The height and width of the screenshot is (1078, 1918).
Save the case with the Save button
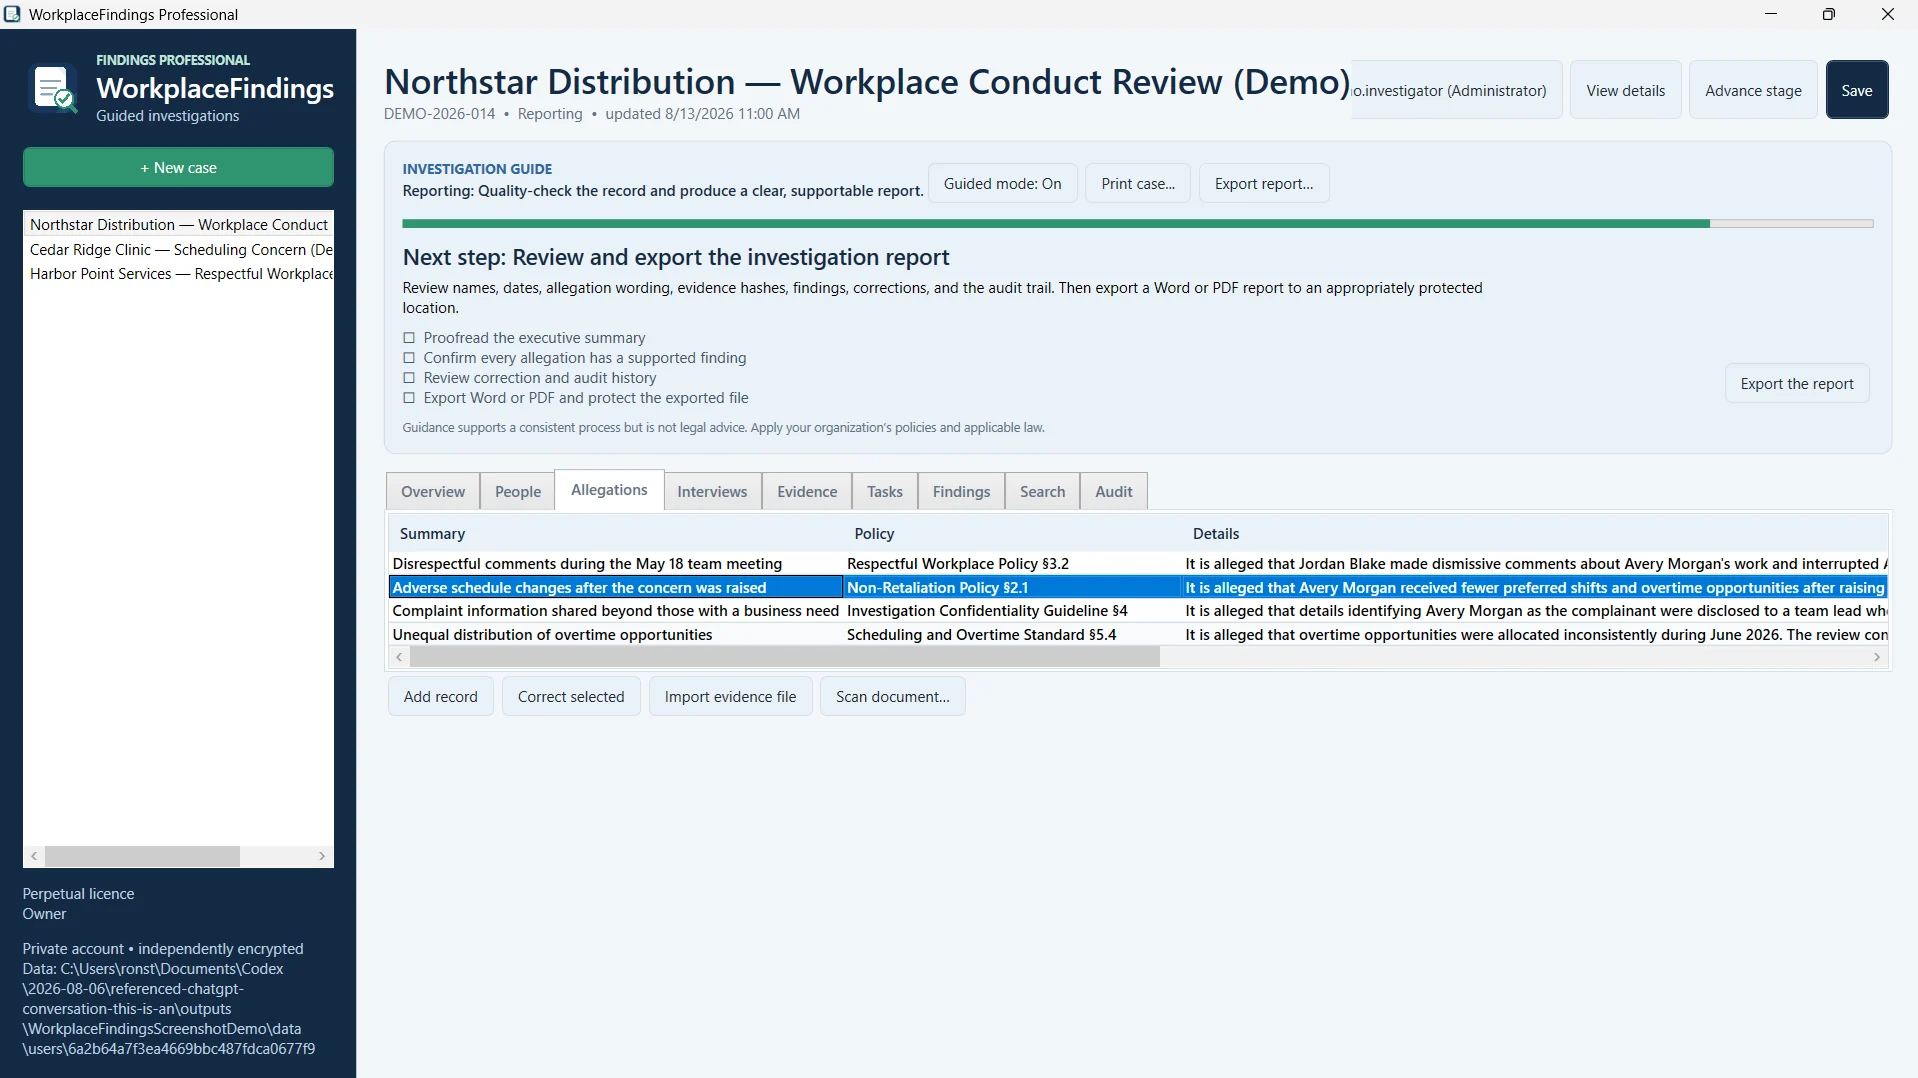coord(1857,90)
